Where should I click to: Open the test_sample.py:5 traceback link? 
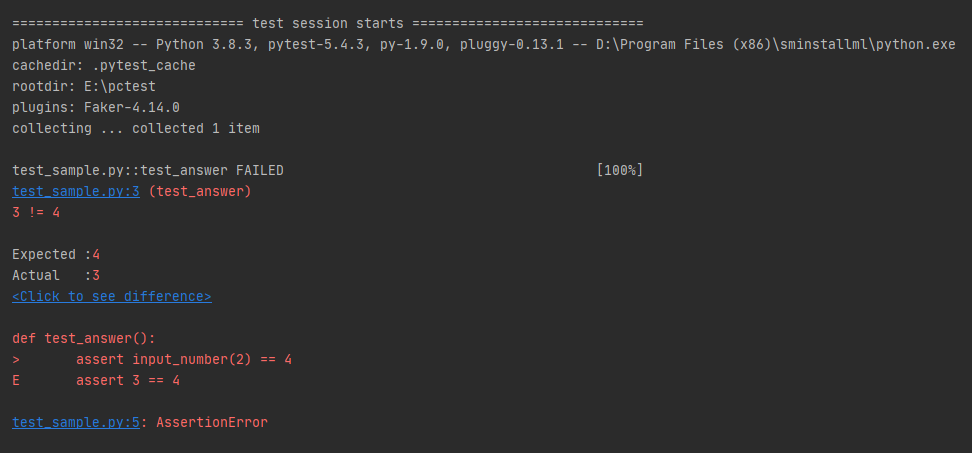76,422
